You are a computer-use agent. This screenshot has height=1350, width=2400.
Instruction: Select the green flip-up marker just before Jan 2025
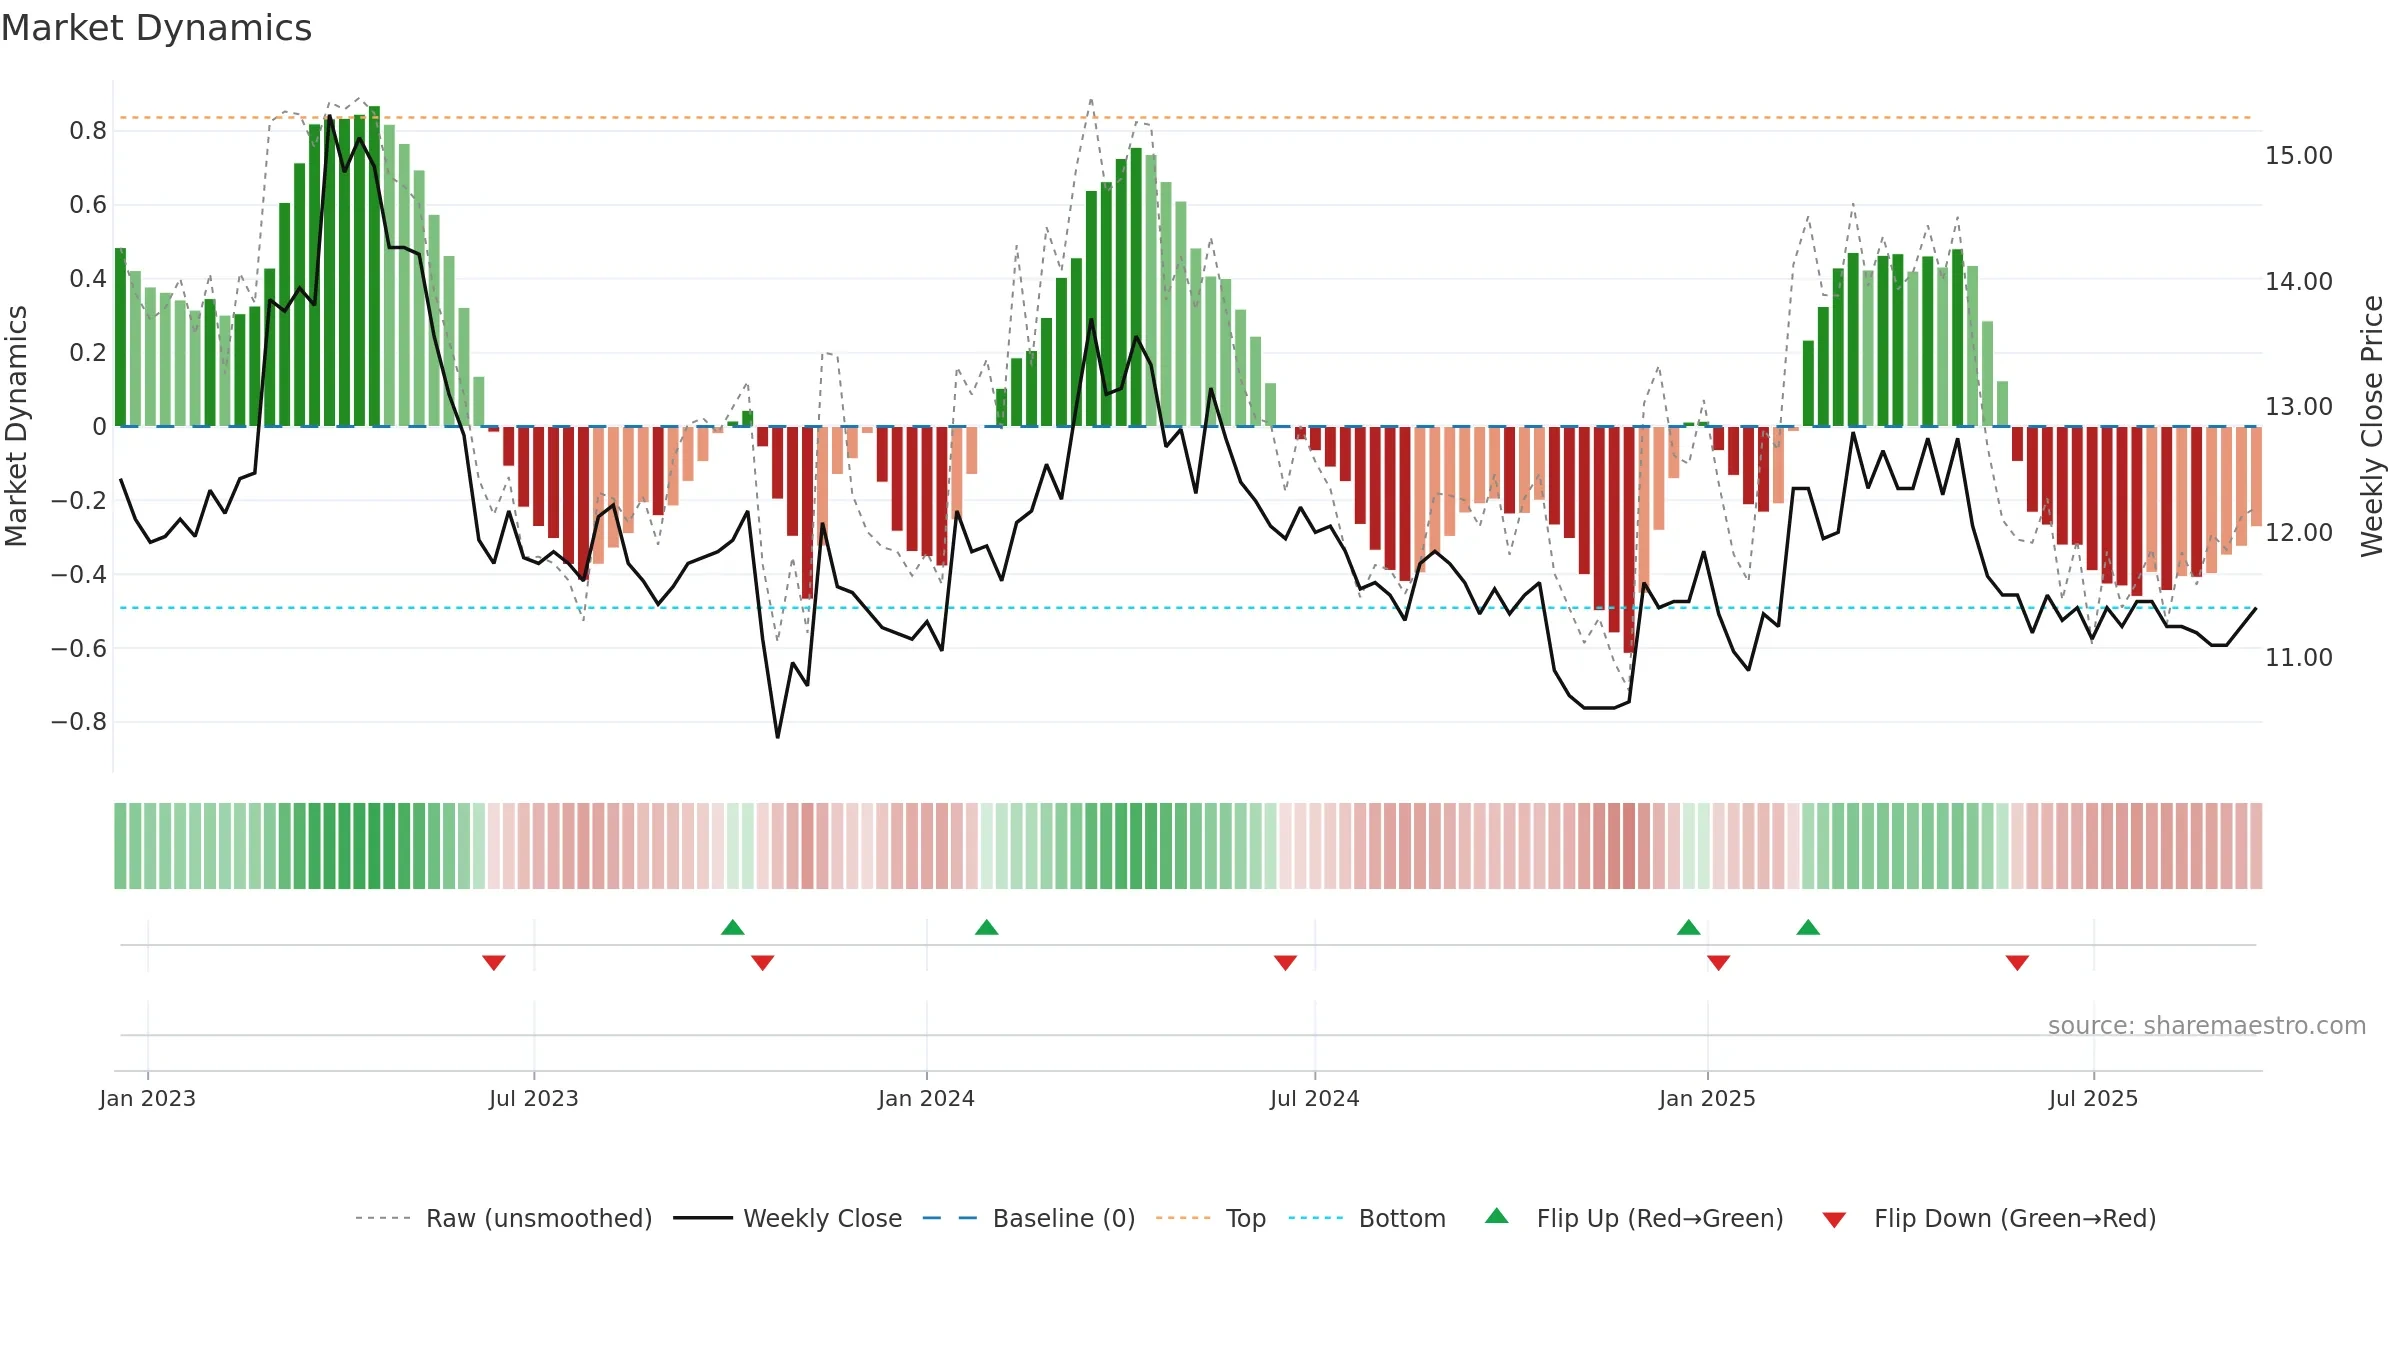[x=1689, y=927]
